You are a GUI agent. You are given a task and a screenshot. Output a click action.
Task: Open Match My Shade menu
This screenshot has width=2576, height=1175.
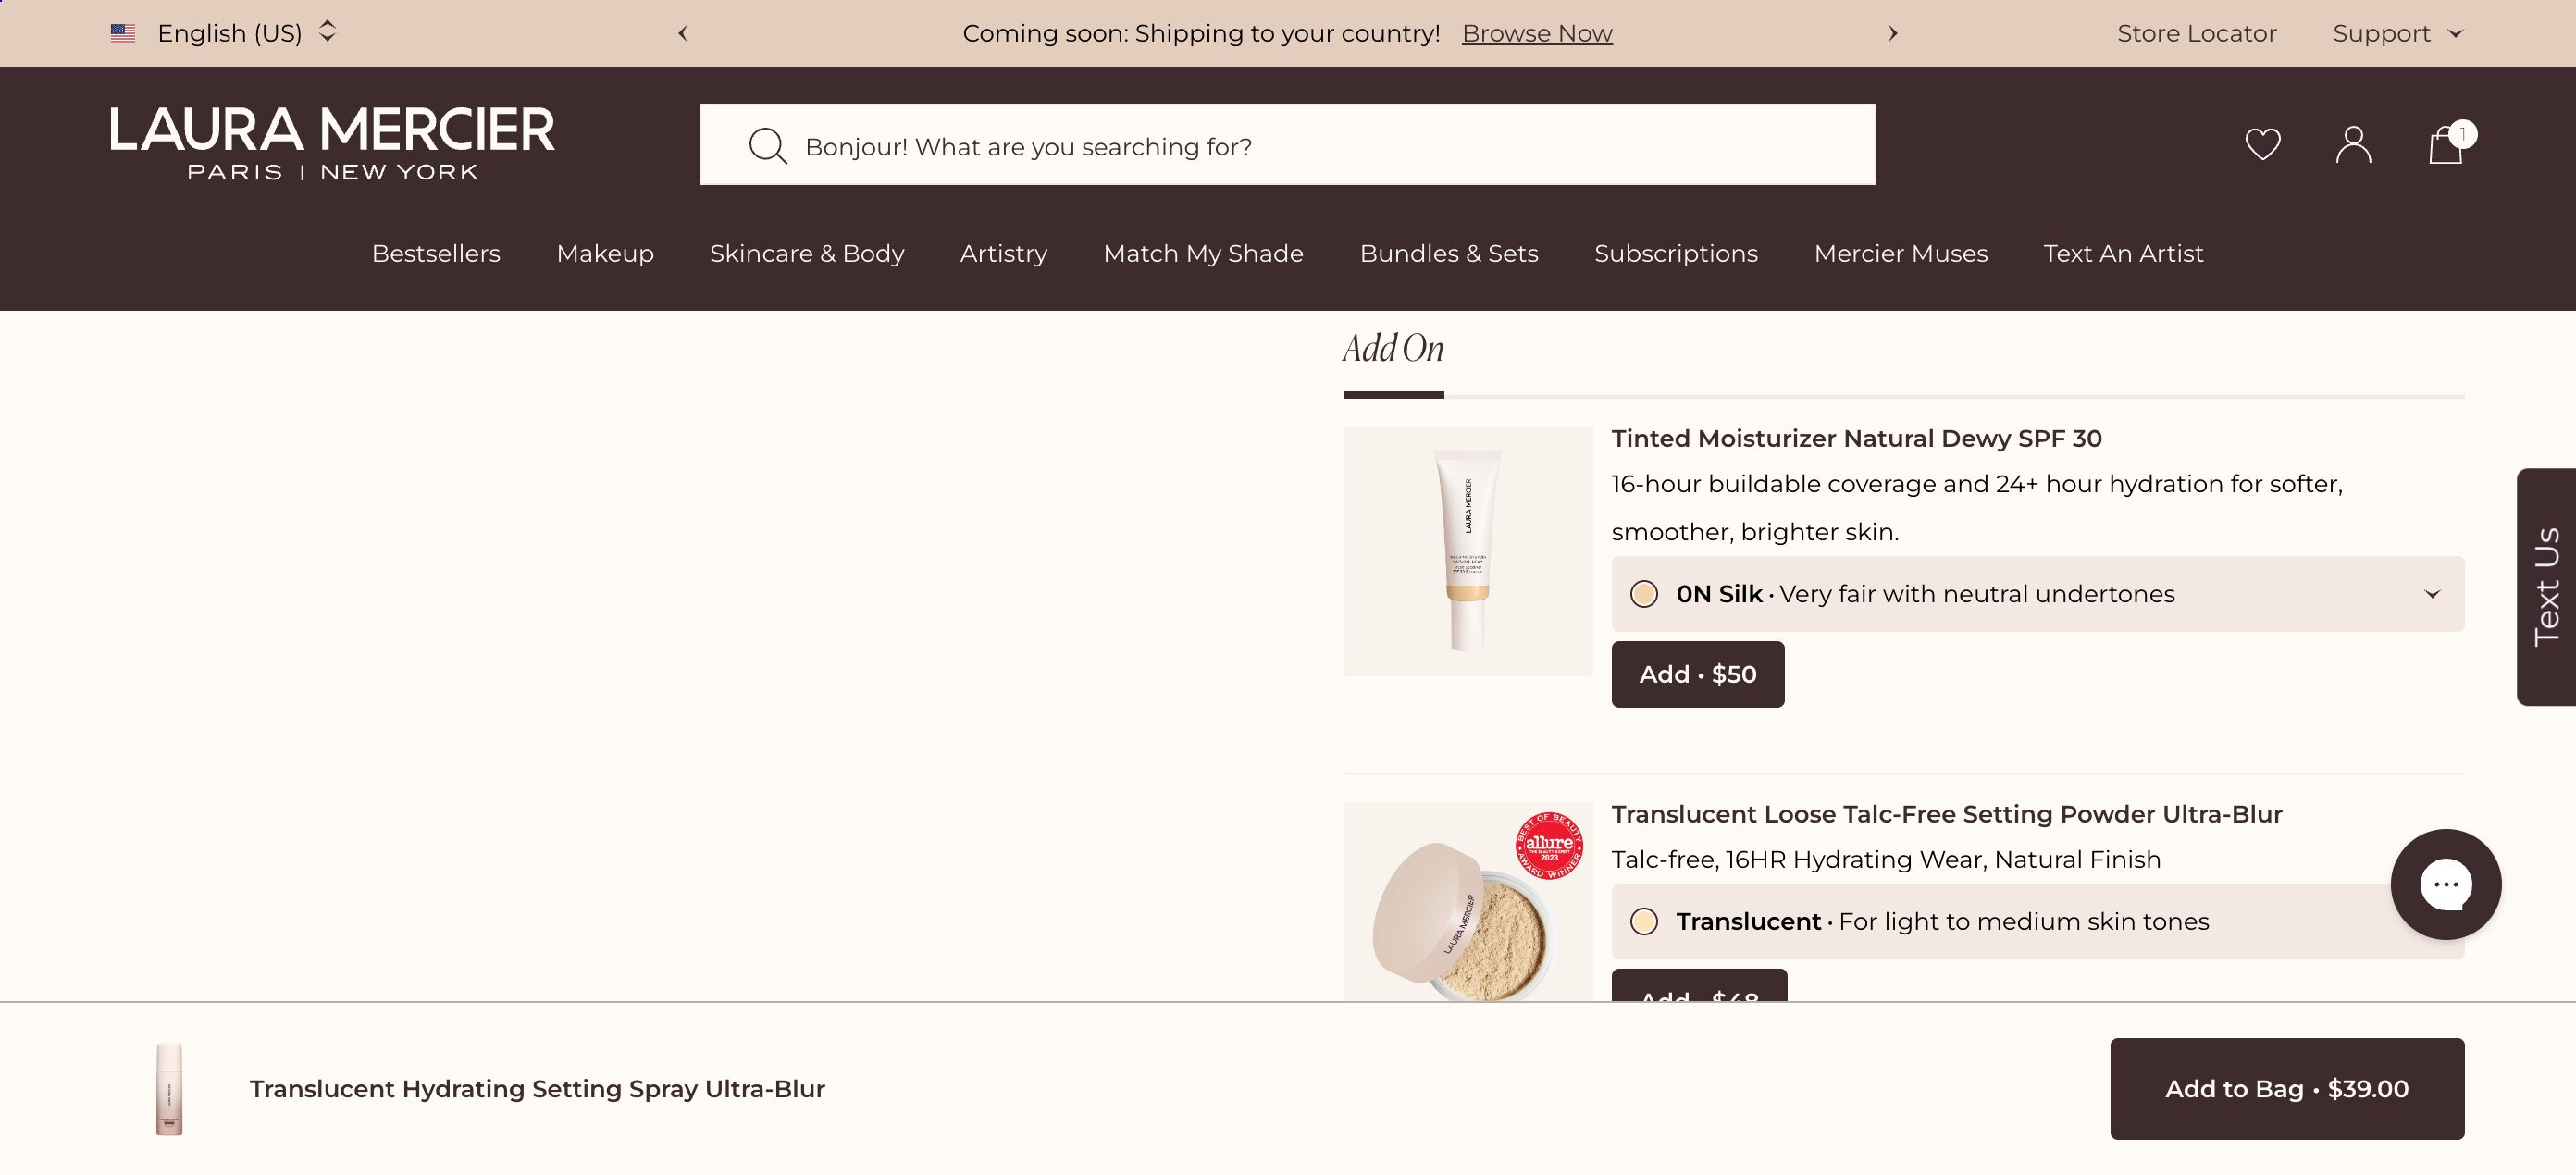[1203, 254]
